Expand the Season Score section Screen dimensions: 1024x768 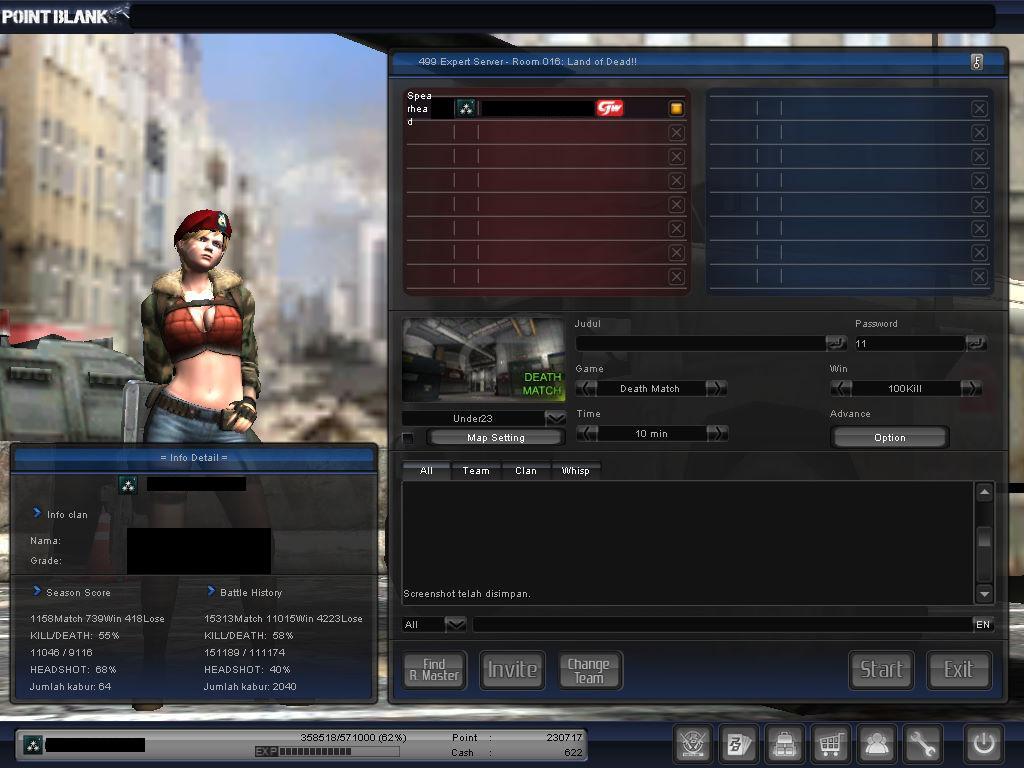click(x=37, y=591)
